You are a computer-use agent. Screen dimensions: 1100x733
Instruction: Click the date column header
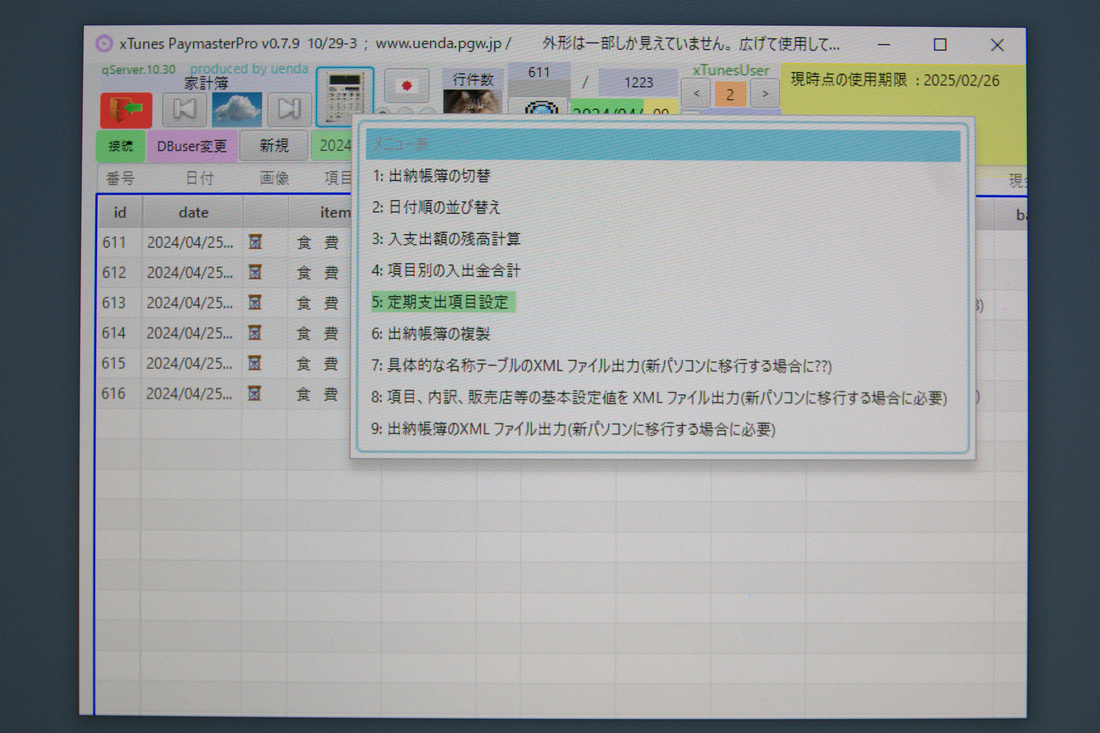[193, 213]
